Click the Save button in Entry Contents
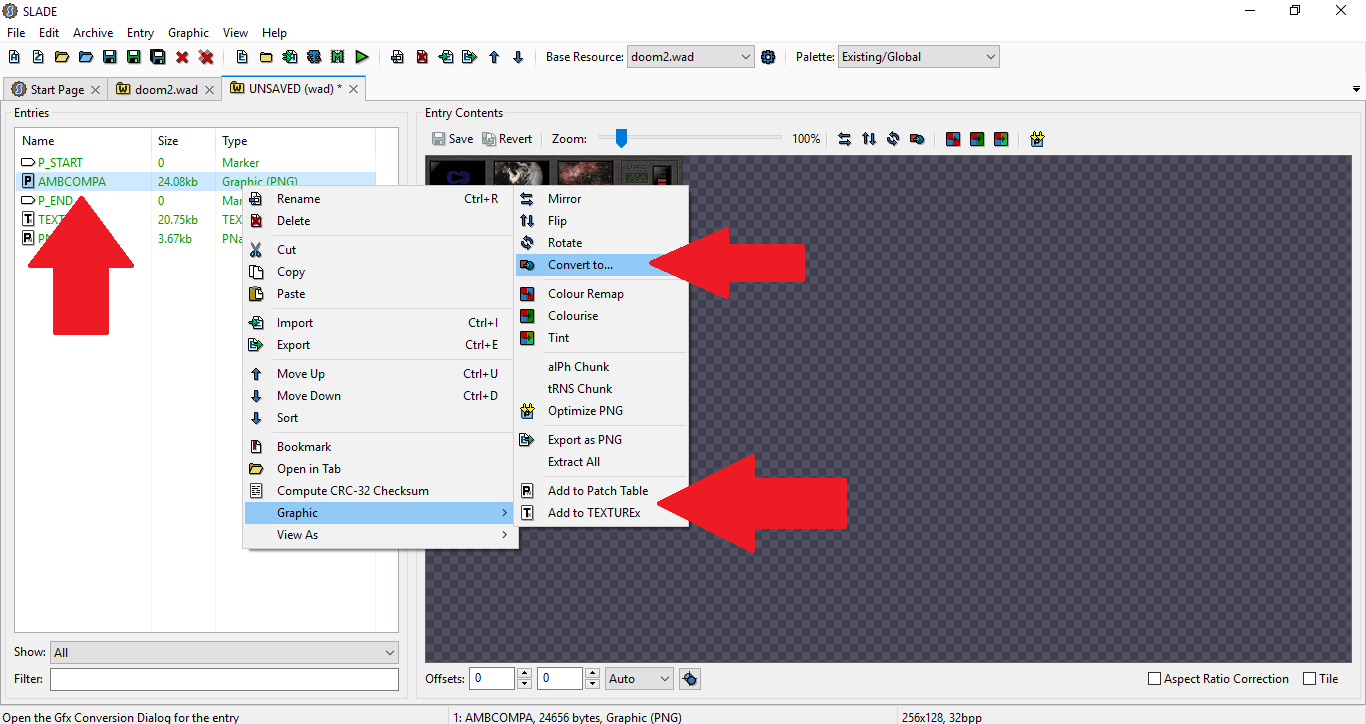This screenshot has width=1366, height=724. tap(453, 139)
